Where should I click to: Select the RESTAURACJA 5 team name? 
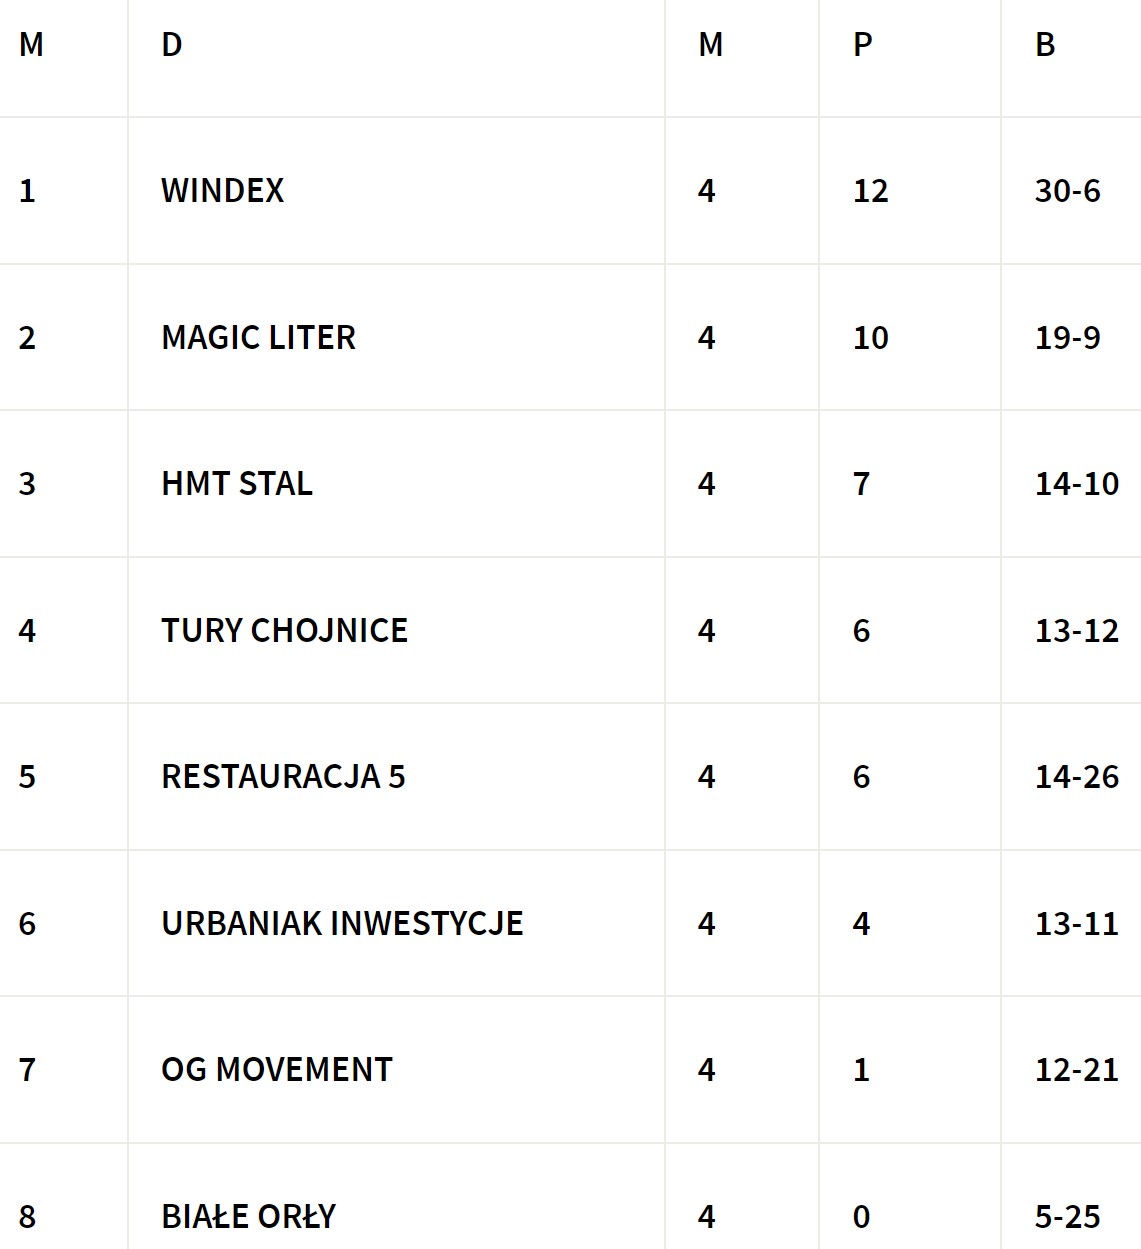(283, 777)
